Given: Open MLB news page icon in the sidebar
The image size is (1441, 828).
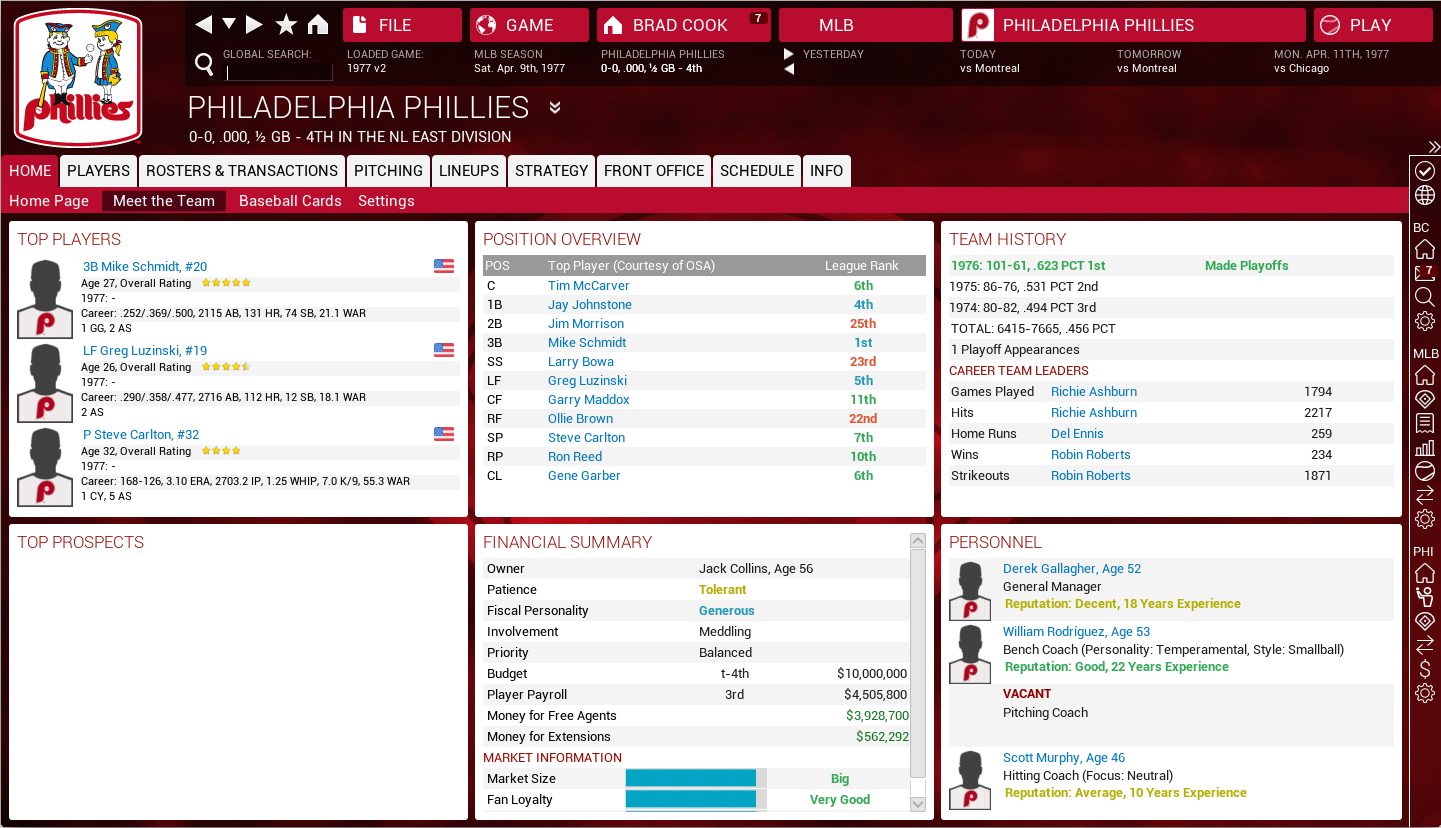Looking at the screenshot, I should (1425, 423).
